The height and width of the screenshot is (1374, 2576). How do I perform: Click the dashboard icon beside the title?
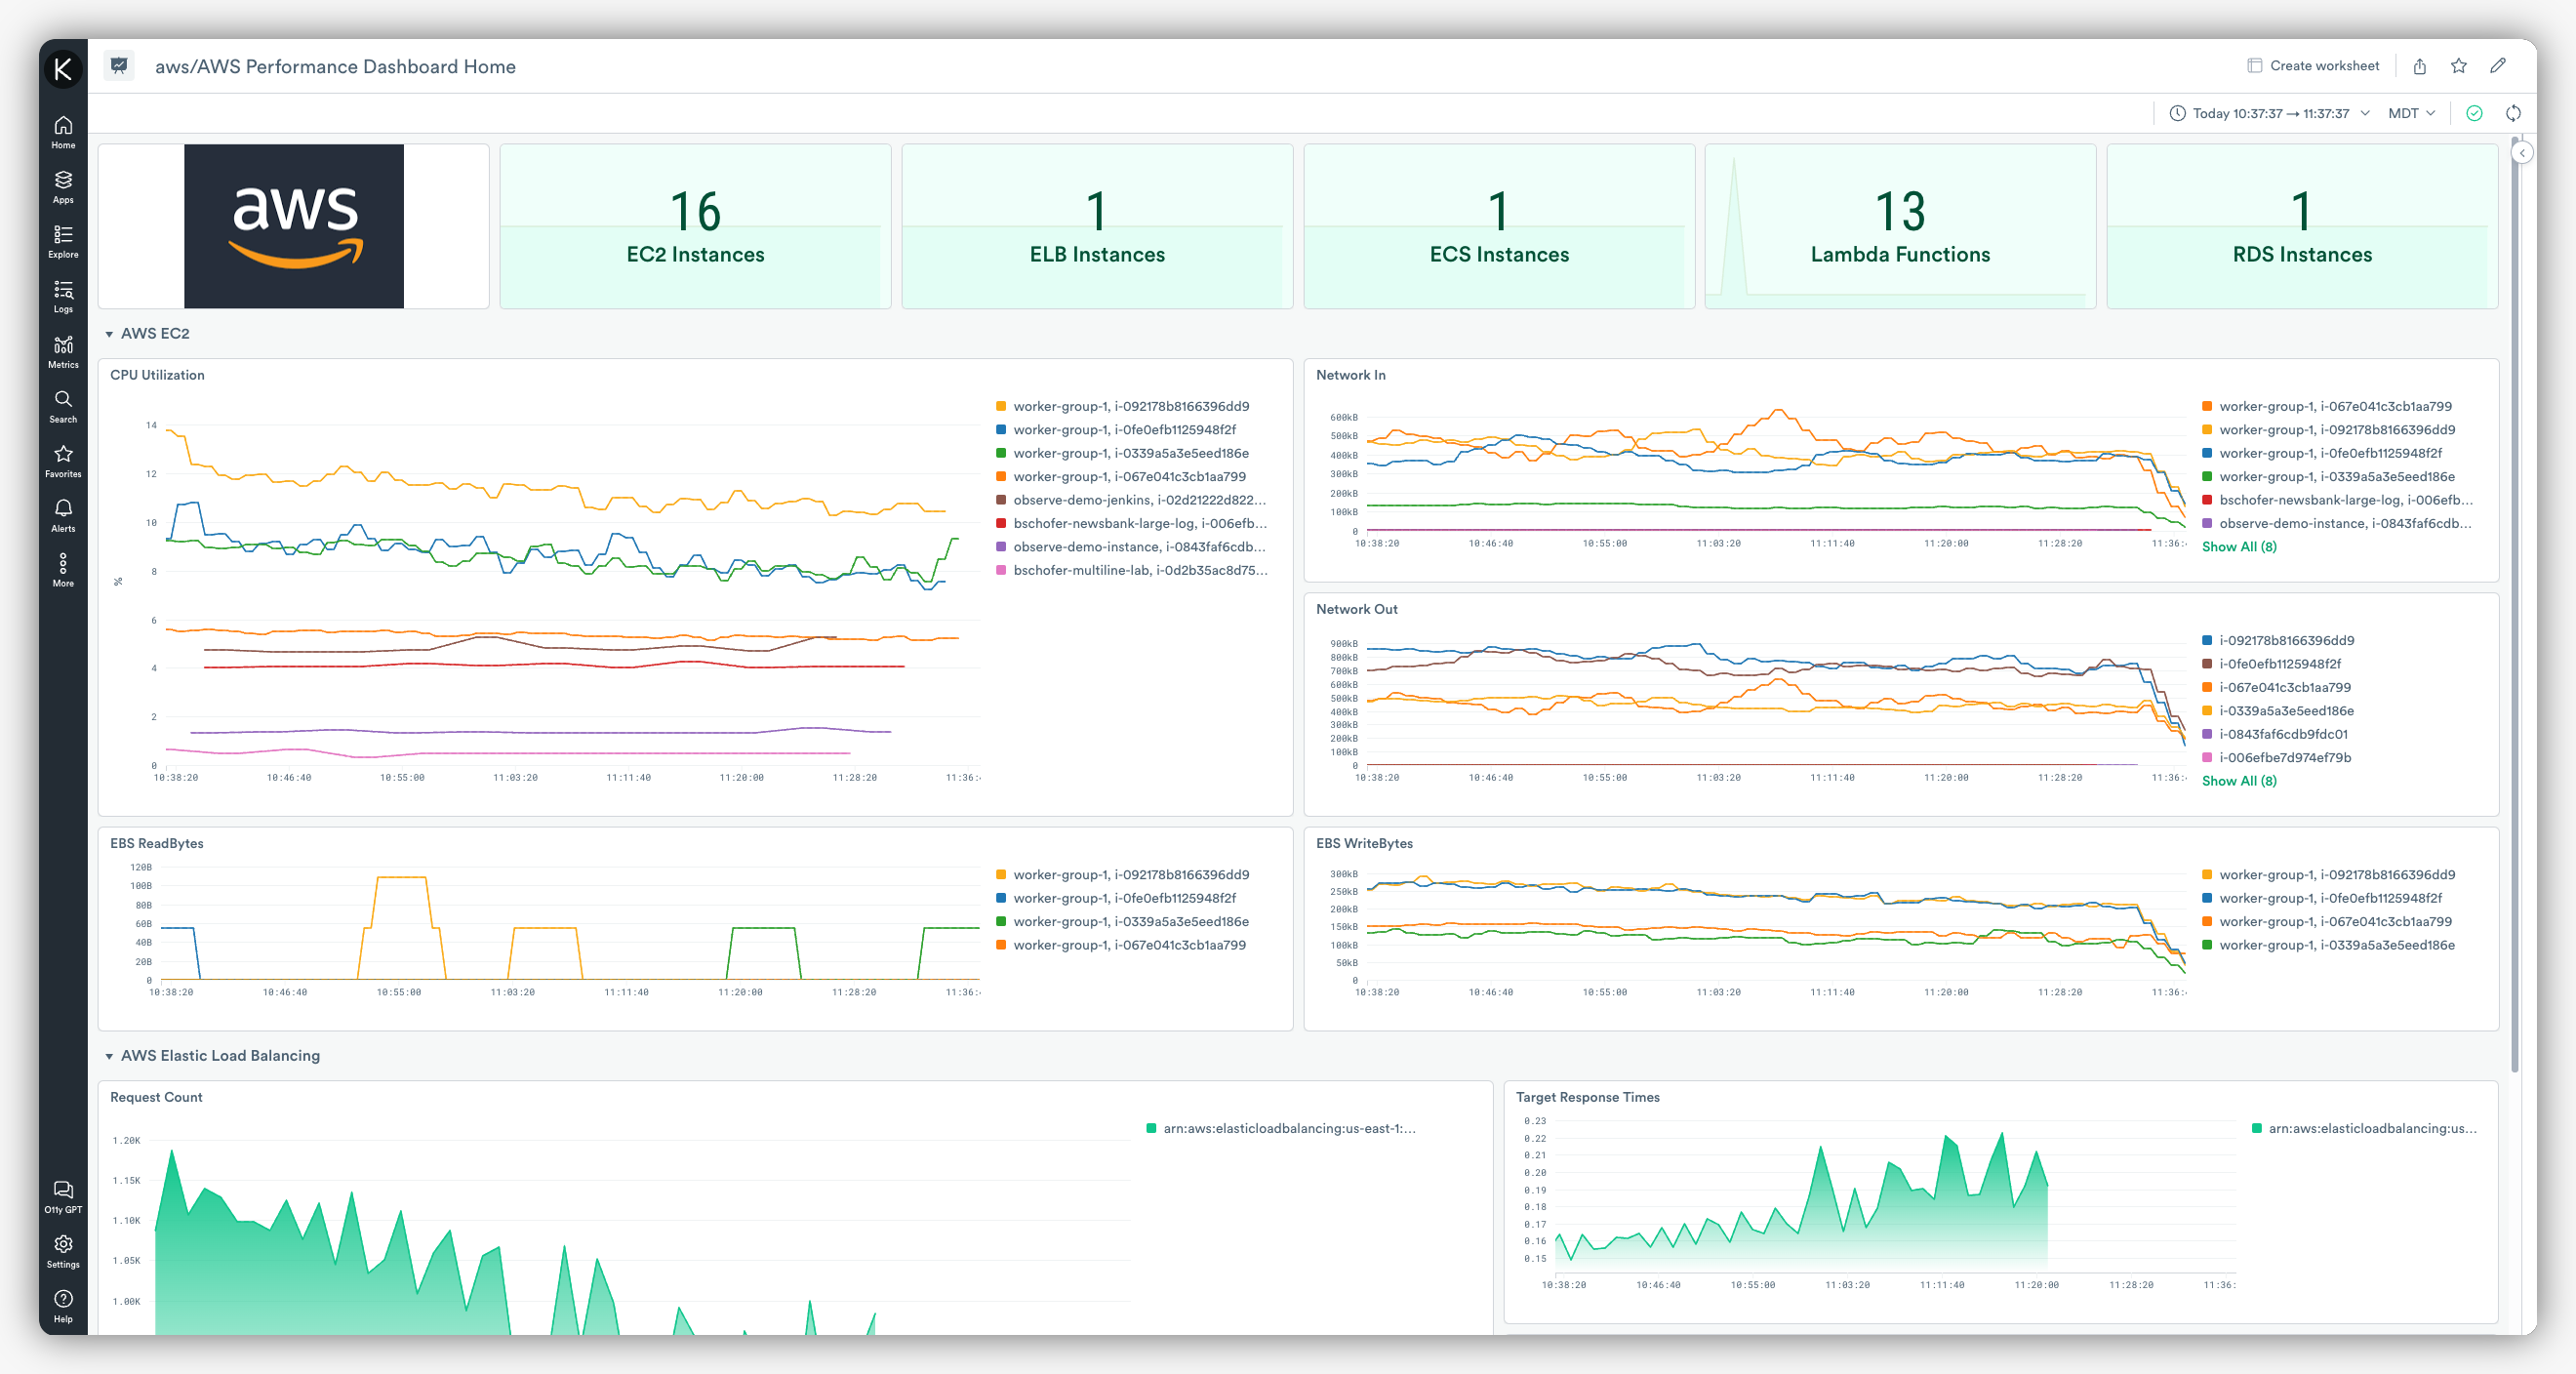[119, 66]
